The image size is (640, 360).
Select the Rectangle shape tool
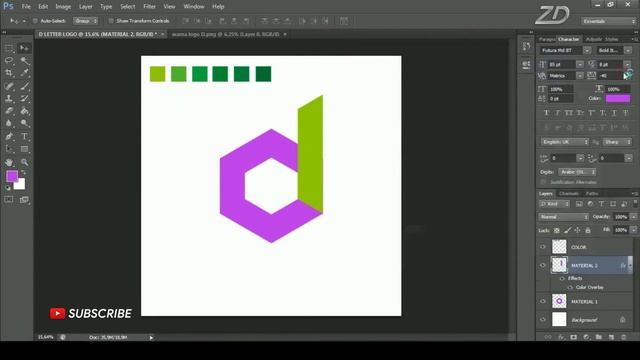pos(24,149)
